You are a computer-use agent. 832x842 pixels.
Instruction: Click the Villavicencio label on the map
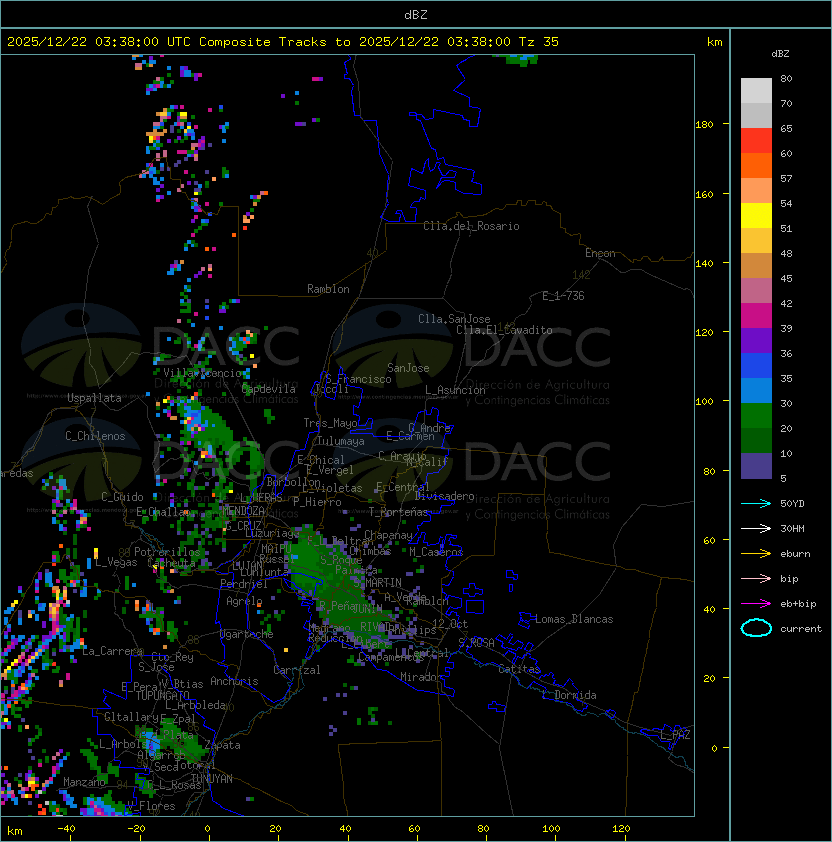coord(202,373)
